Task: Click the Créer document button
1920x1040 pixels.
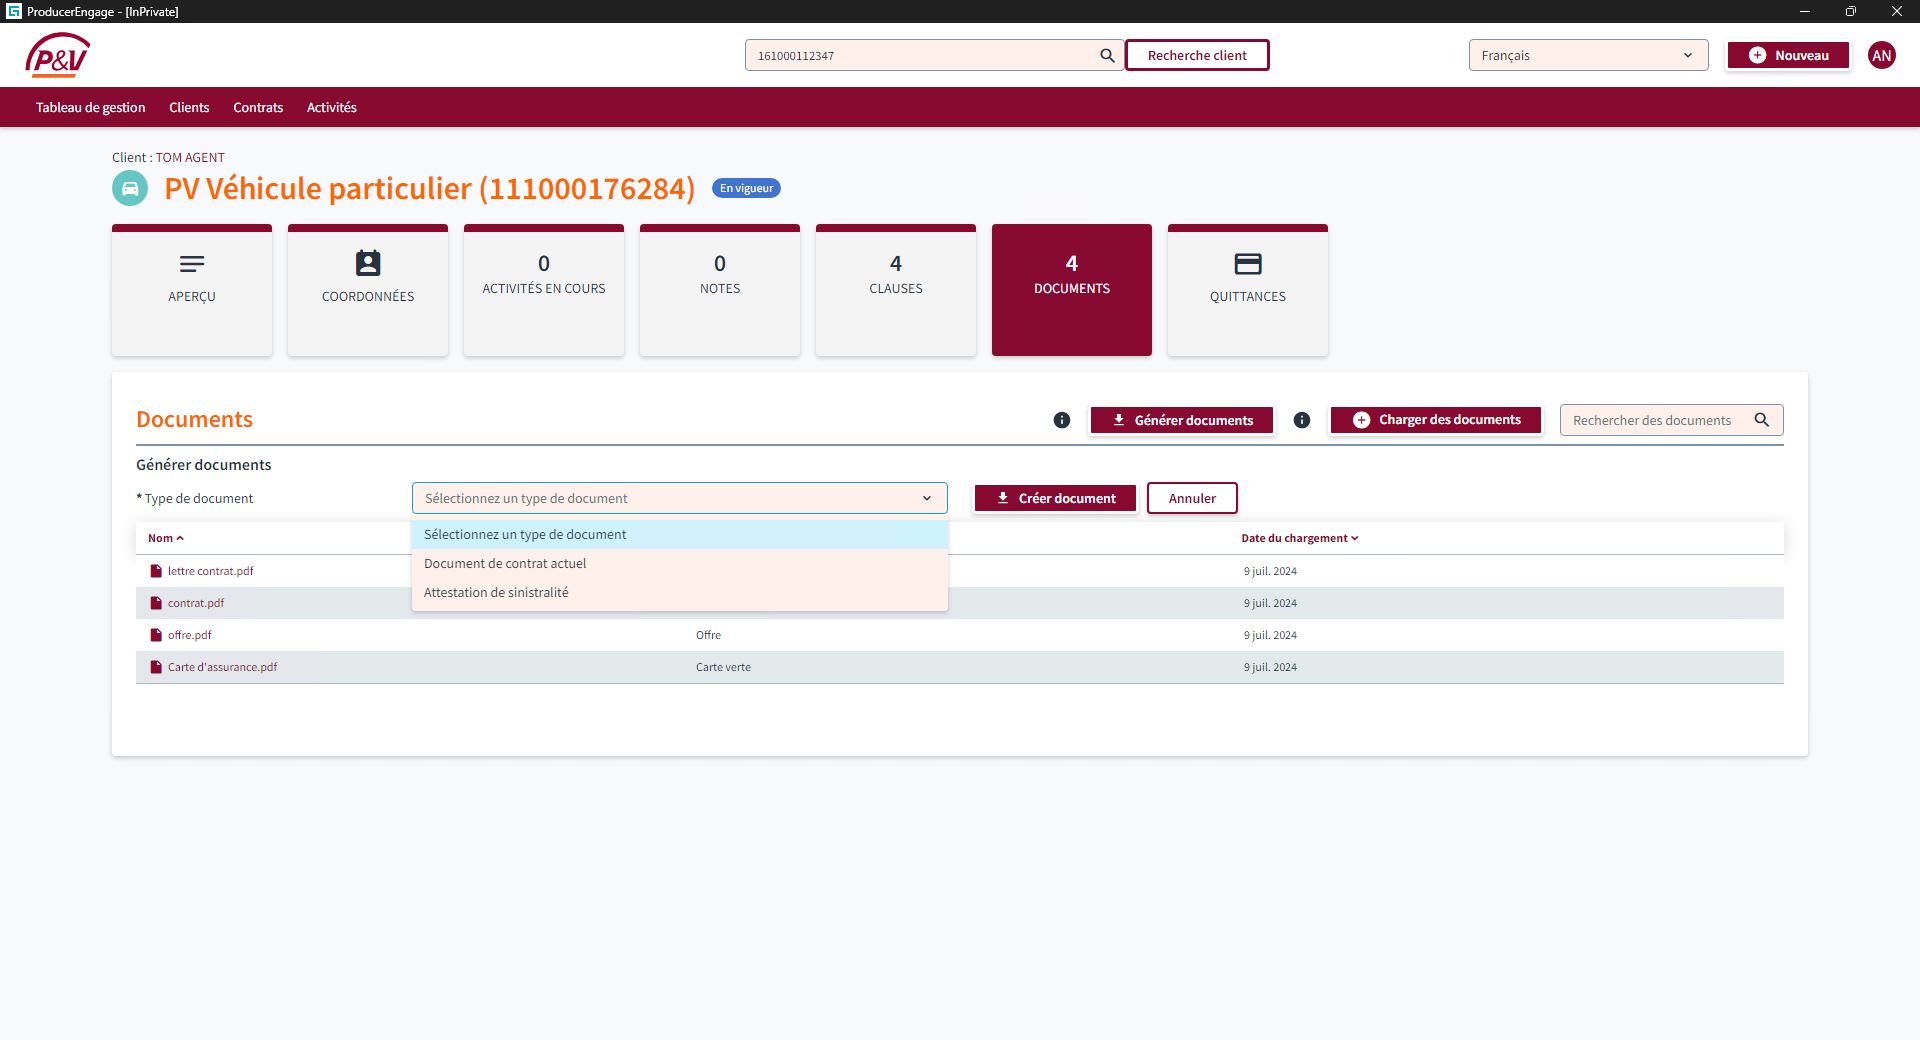Action: tap(1056, 498)
